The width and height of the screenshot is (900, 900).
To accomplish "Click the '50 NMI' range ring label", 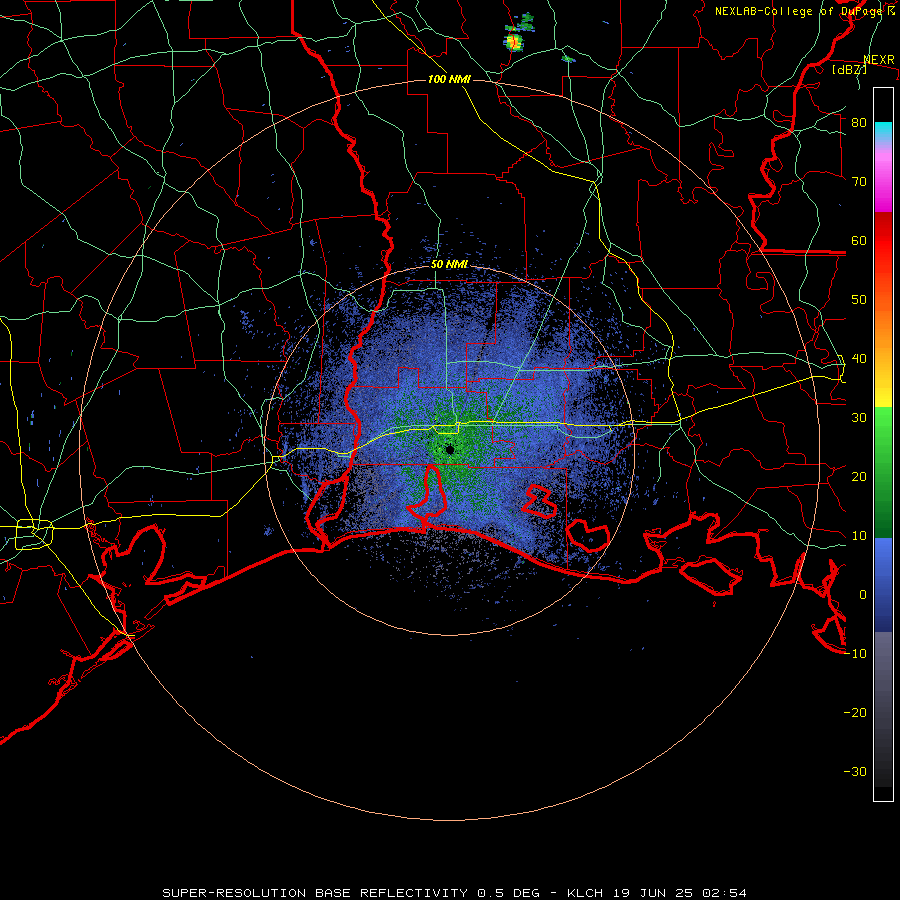I will (449, 265).
